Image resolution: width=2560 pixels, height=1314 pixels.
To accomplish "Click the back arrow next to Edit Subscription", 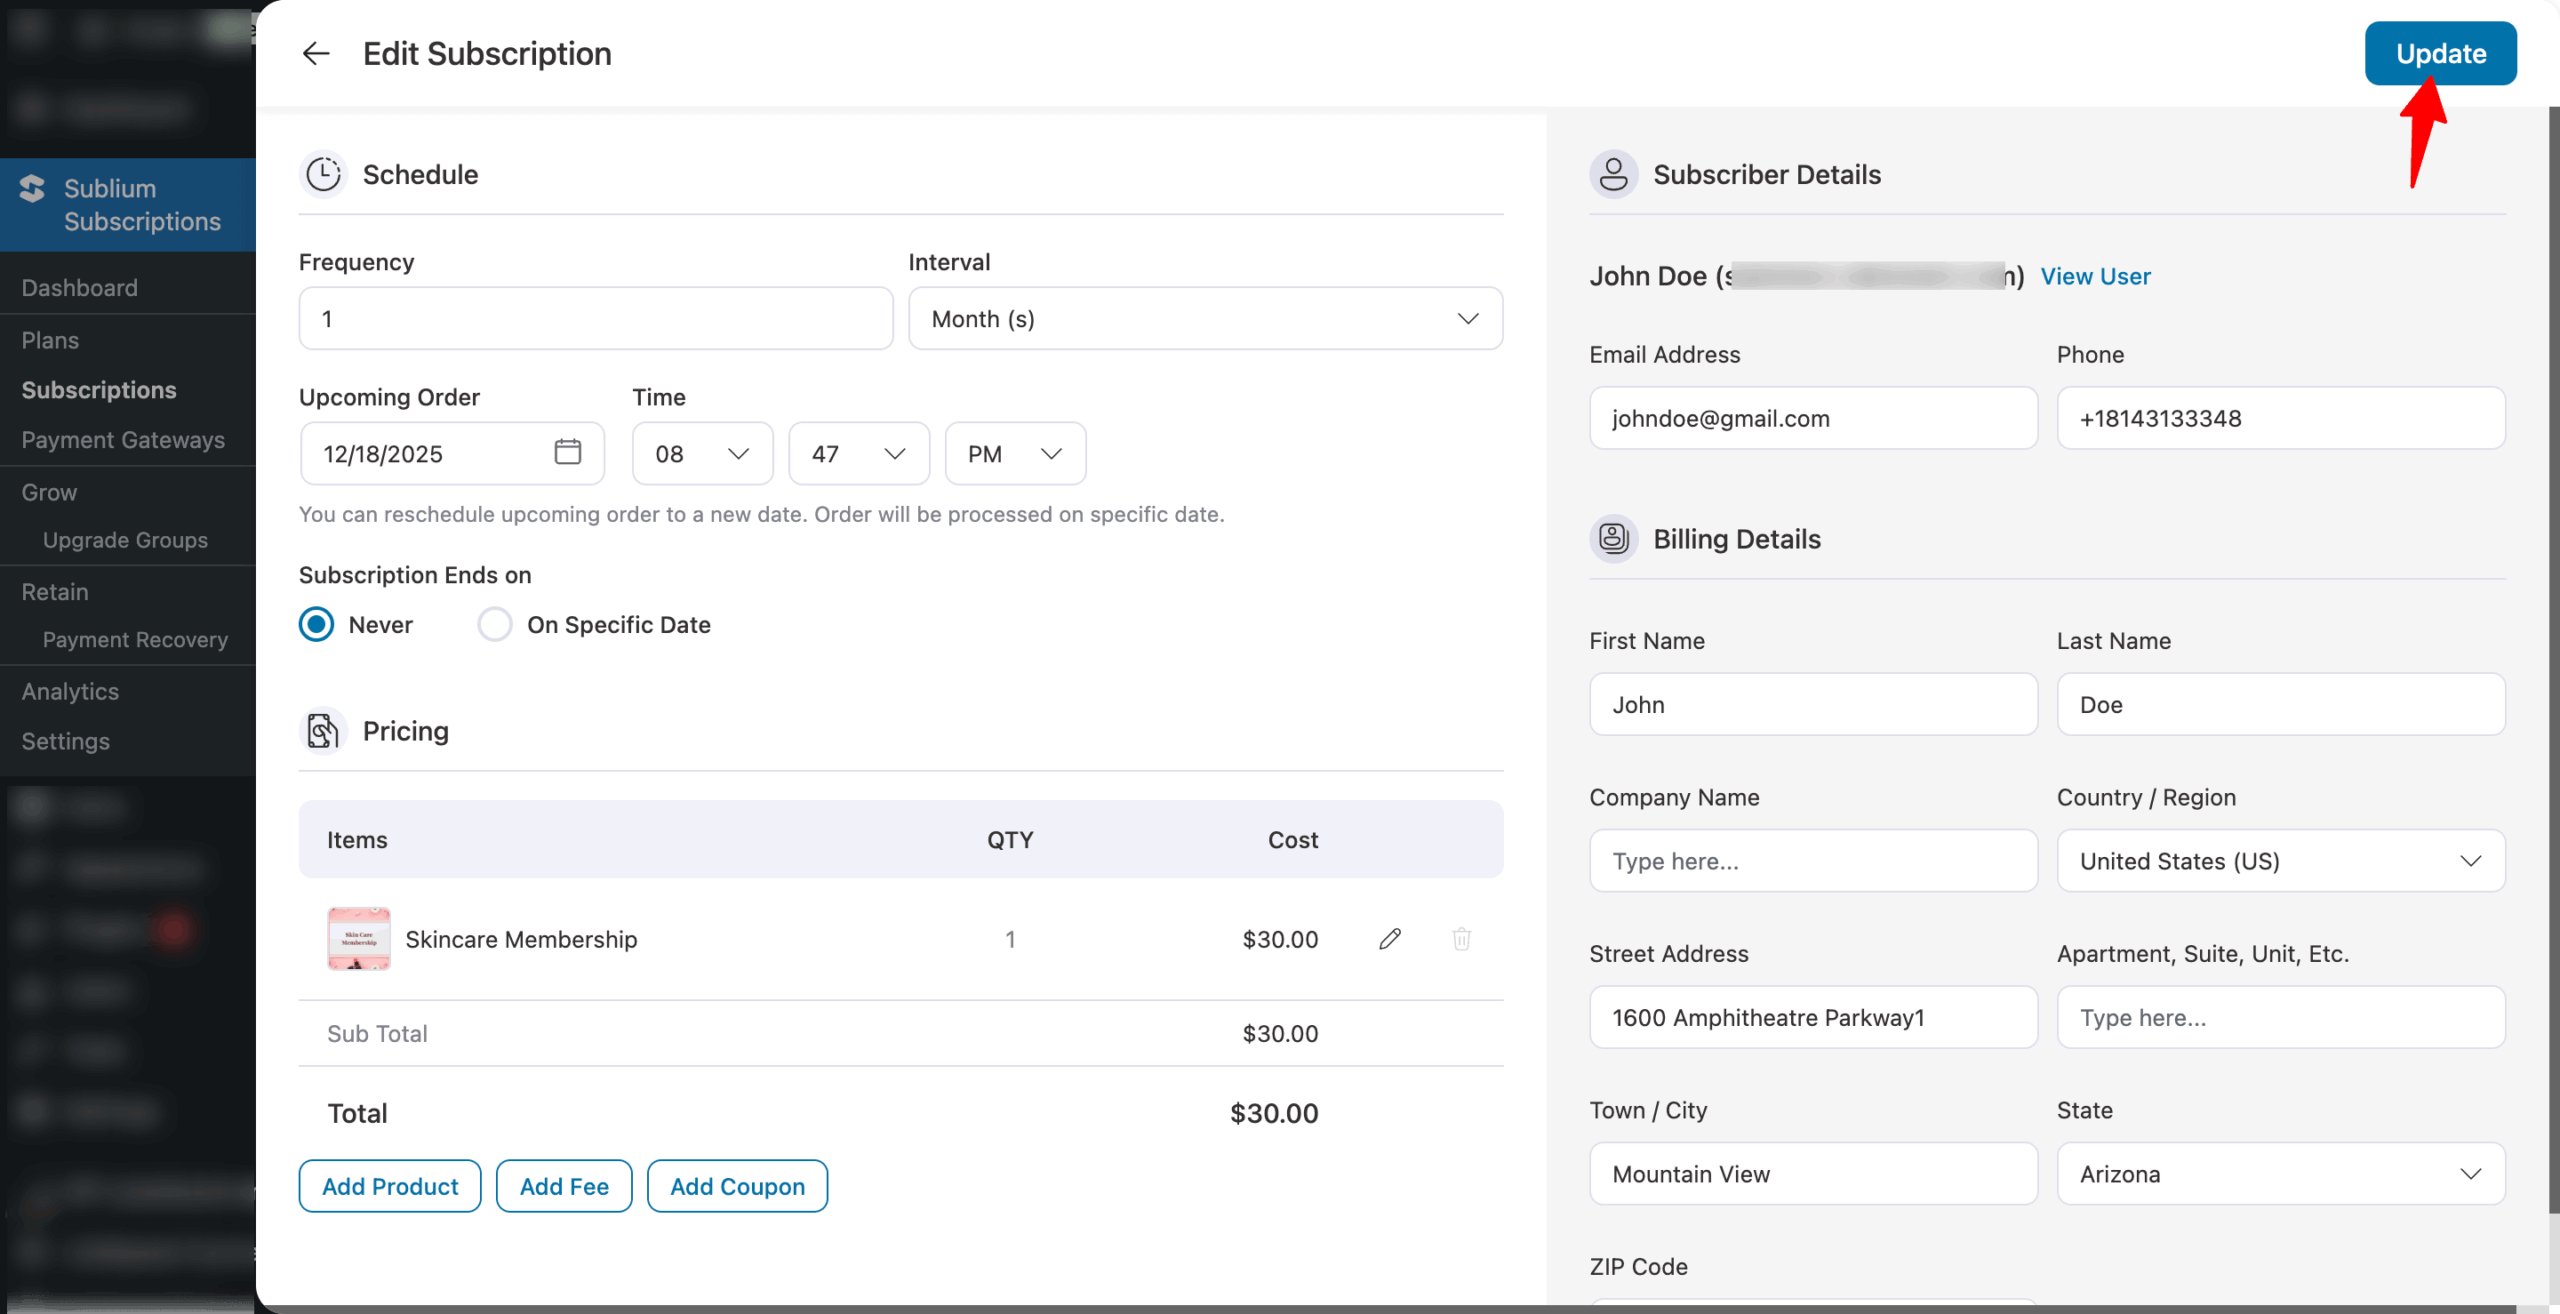I will [315, 53].
